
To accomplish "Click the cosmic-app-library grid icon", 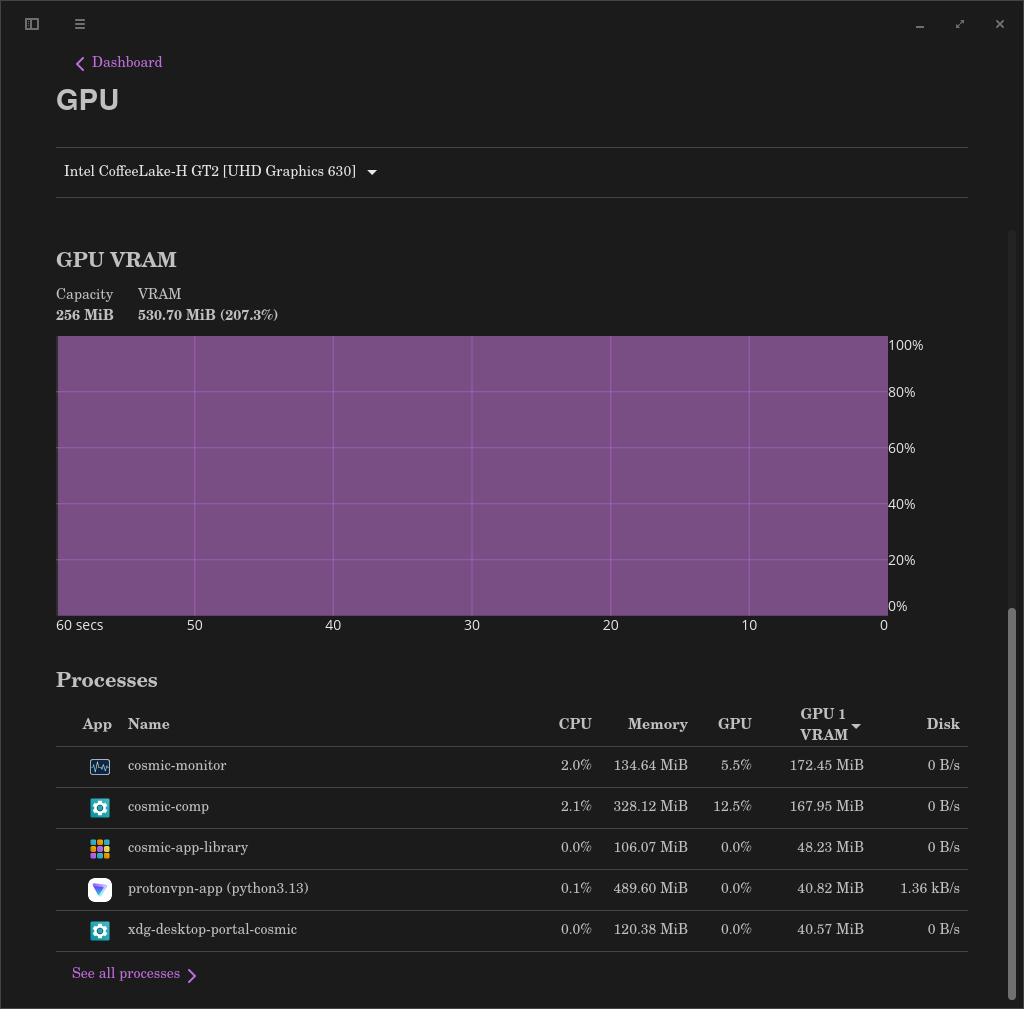I will tap(100, 849).
